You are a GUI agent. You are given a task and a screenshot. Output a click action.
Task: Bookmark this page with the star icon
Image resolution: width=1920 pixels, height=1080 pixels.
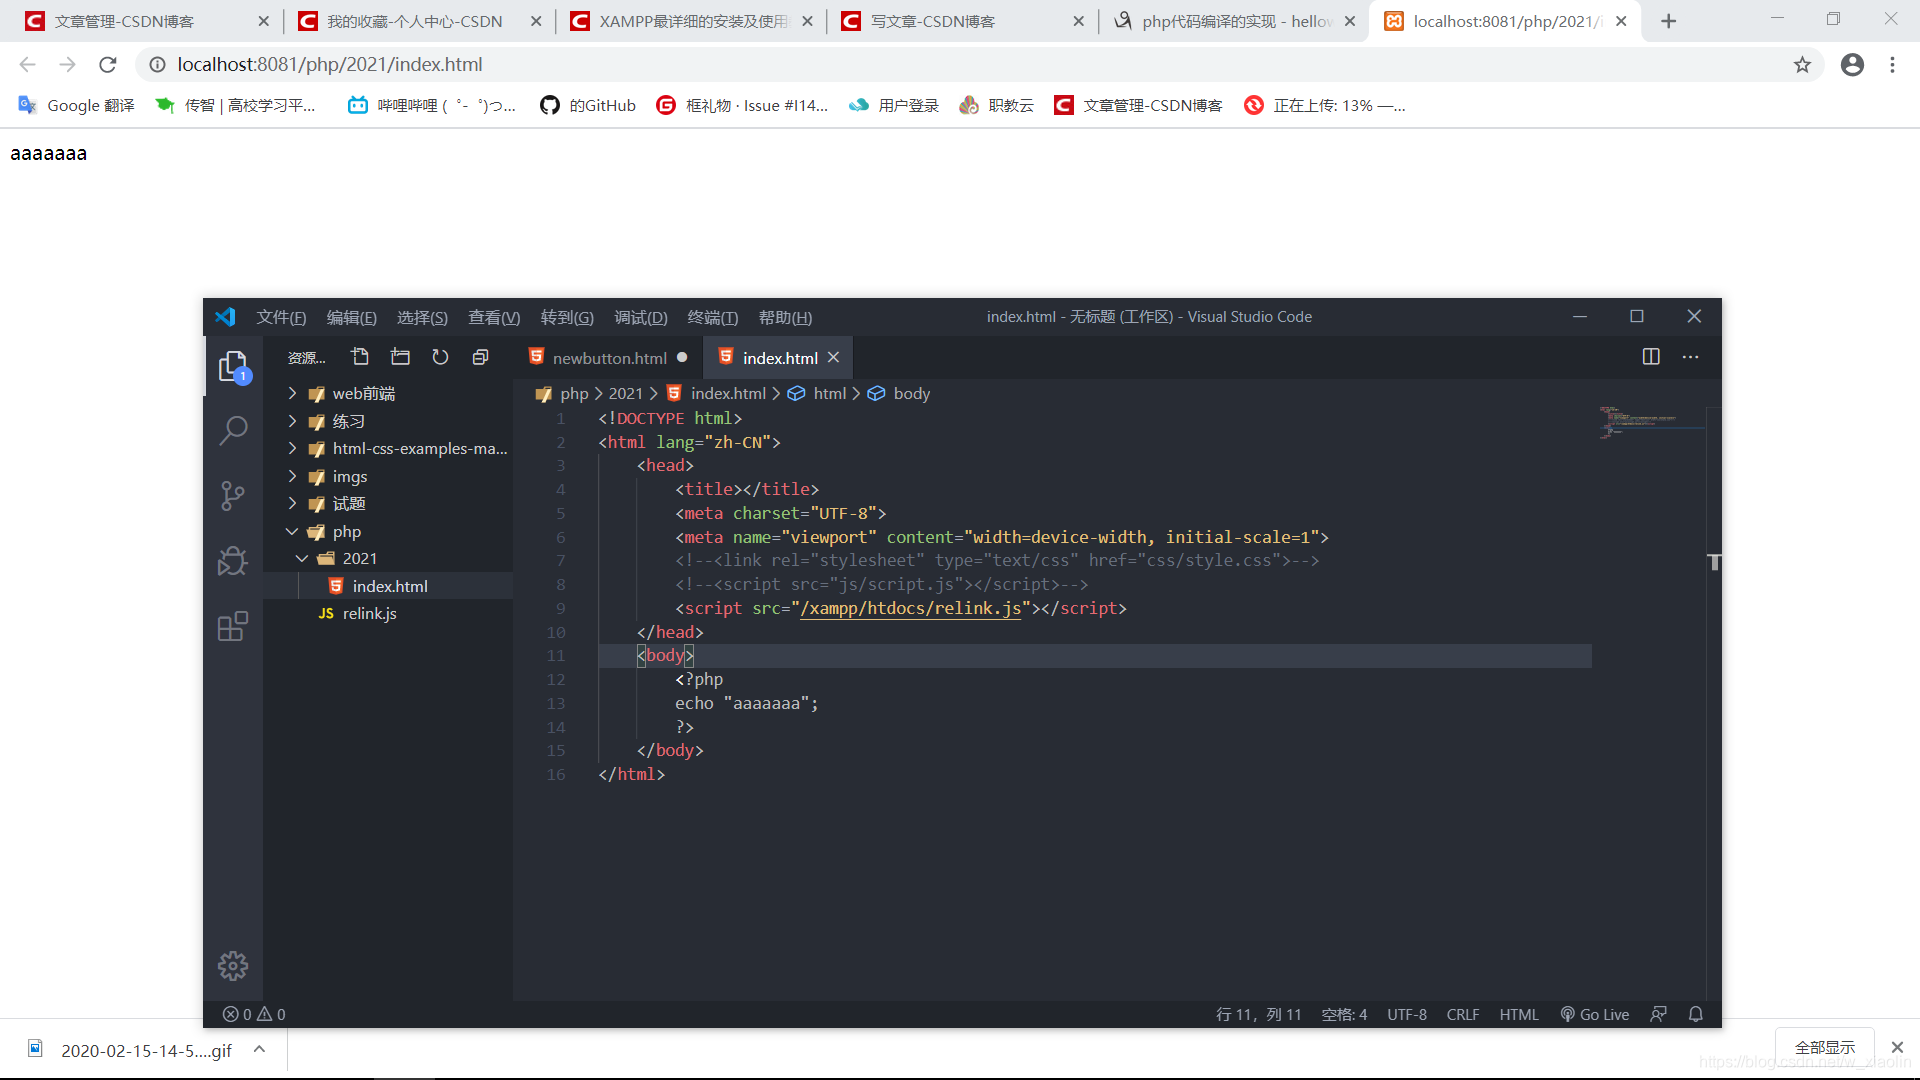1802,65
